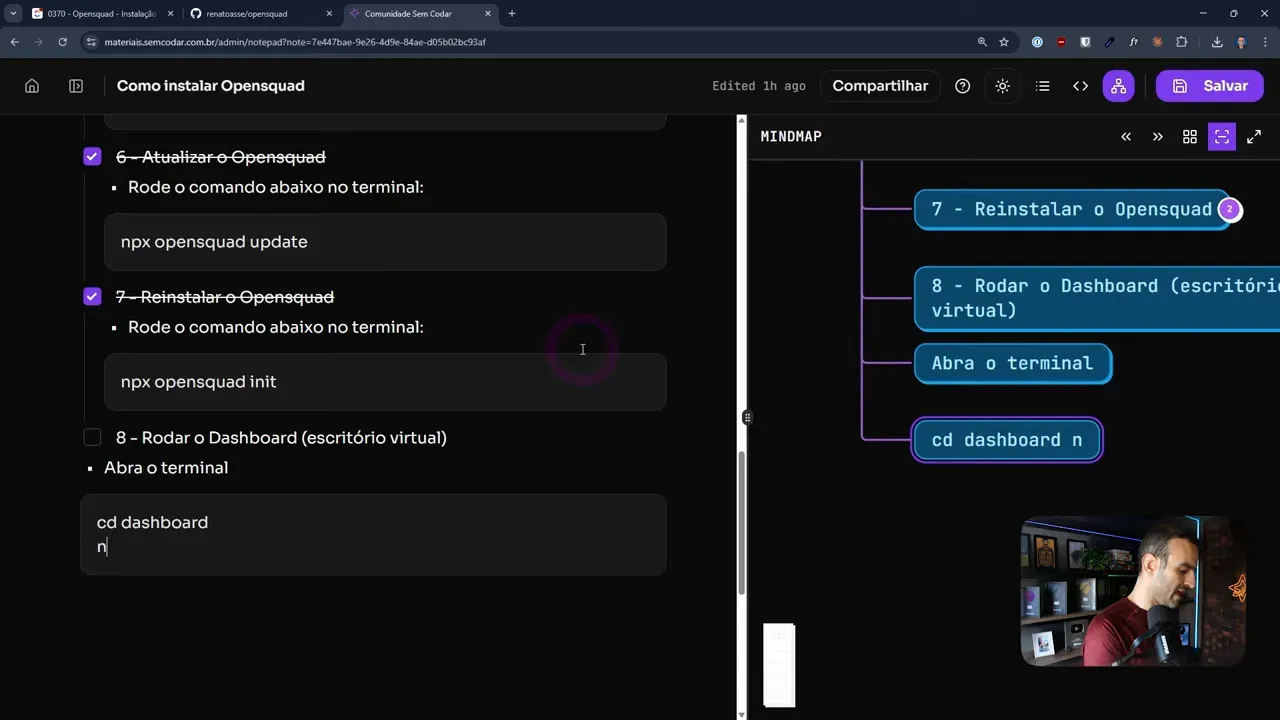
Task: Click the Abra o terminal mindmap node
Action: (1012, 363)
